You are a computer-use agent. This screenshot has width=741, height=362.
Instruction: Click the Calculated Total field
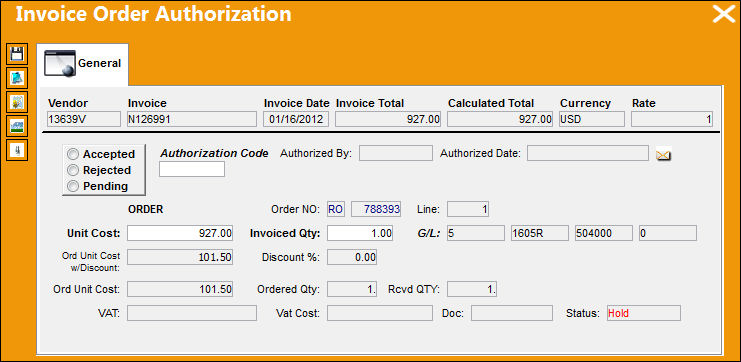tap(500, 119)
